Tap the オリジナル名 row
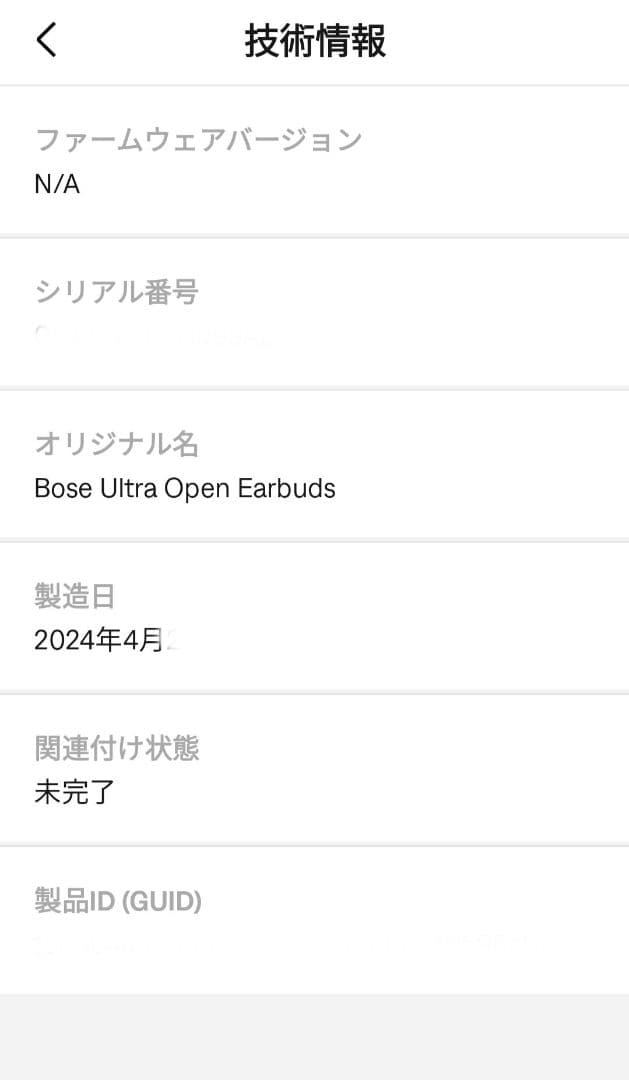629x1080 pixels. point(314,465)
